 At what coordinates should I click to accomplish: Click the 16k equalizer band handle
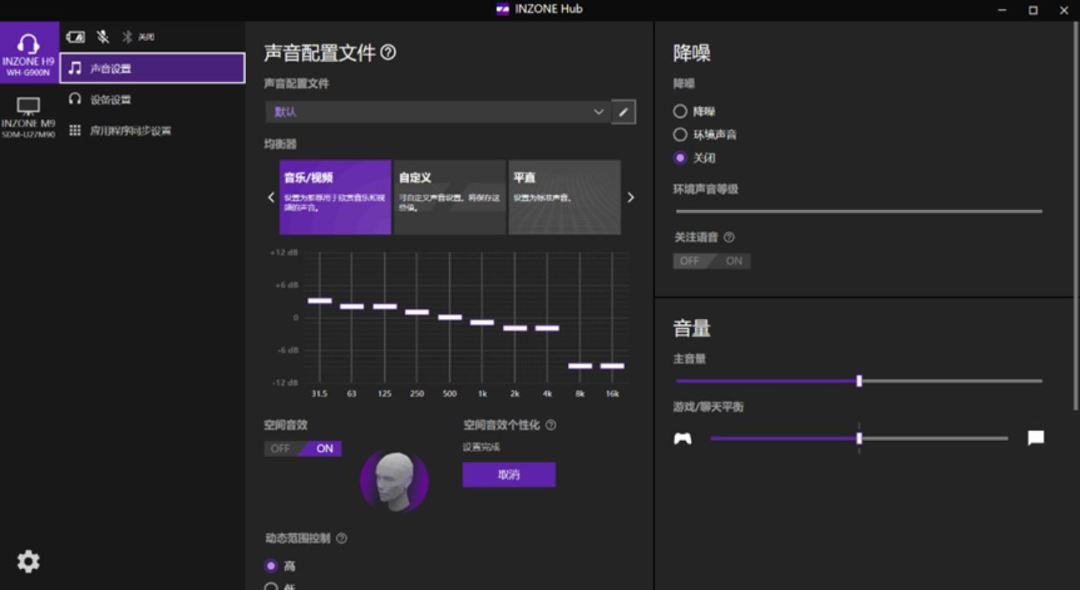(x=612, y=366)
